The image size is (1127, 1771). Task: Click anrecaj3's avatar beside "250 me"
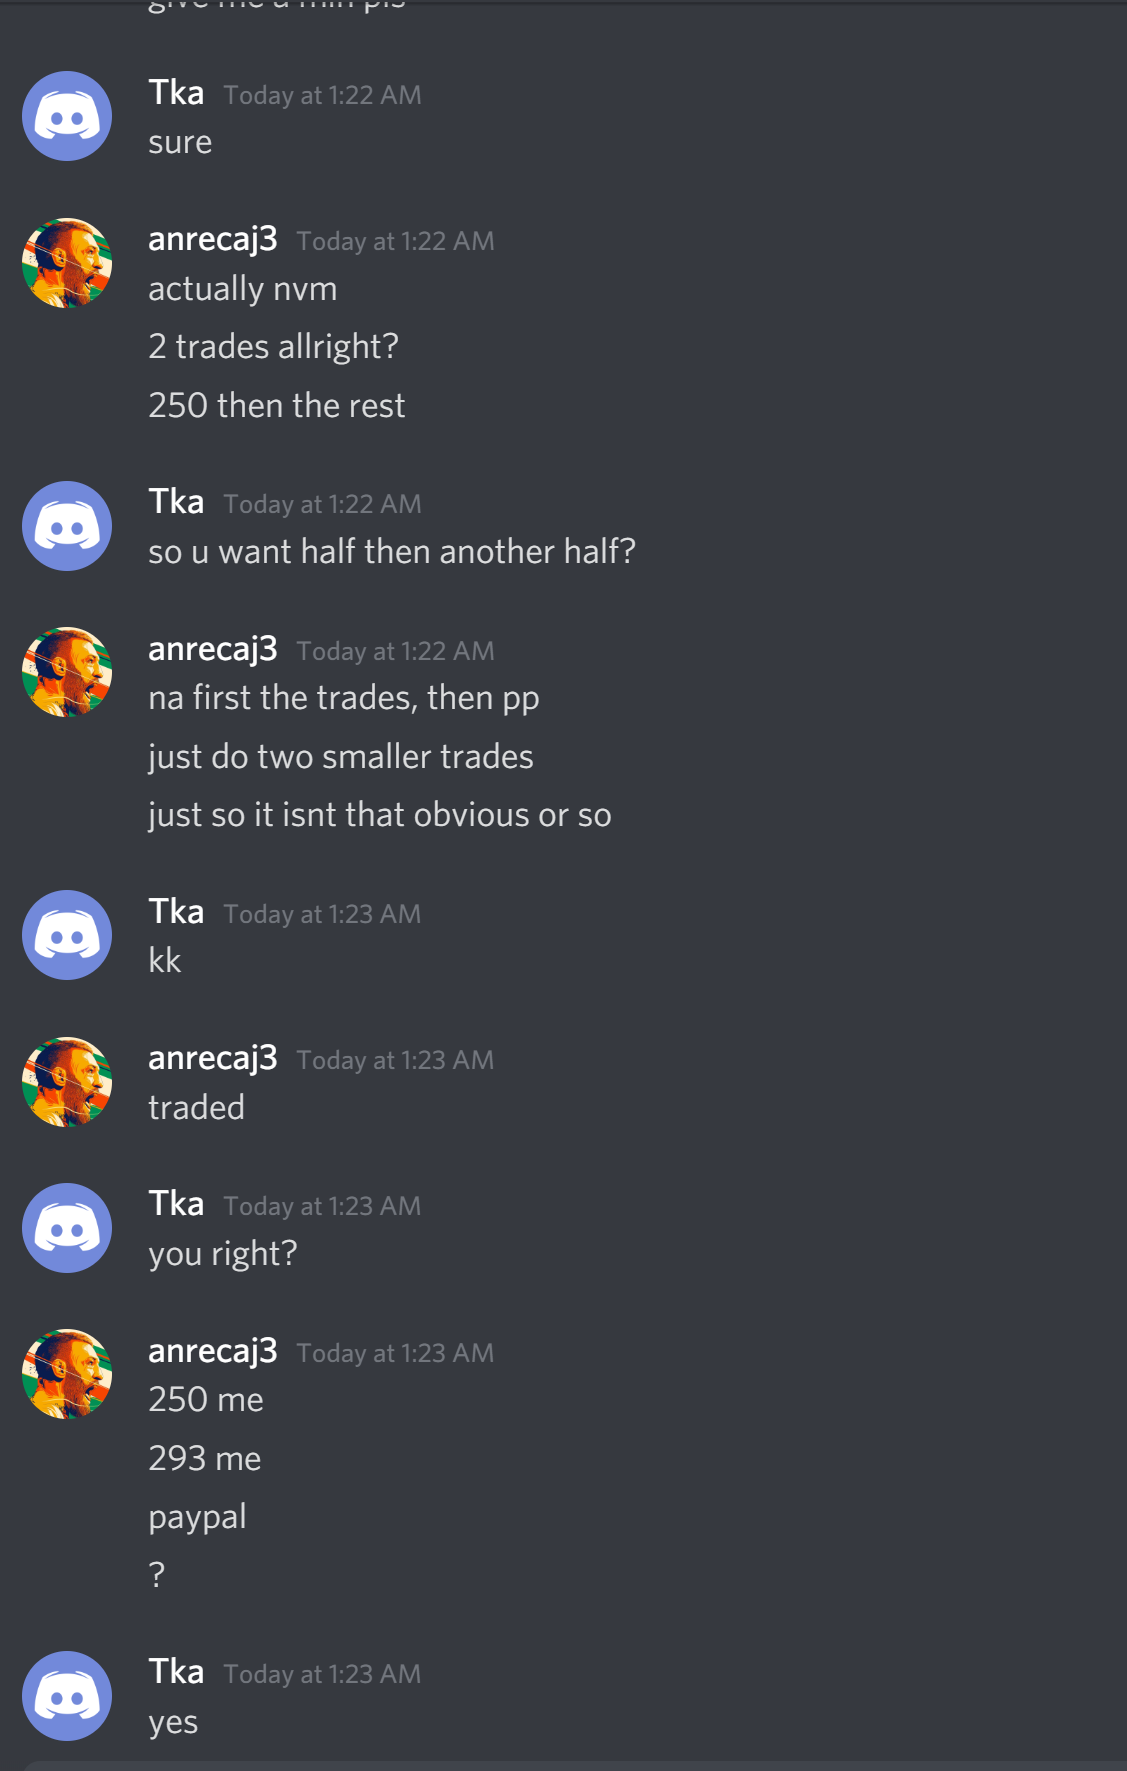(x=67, y=1374)
